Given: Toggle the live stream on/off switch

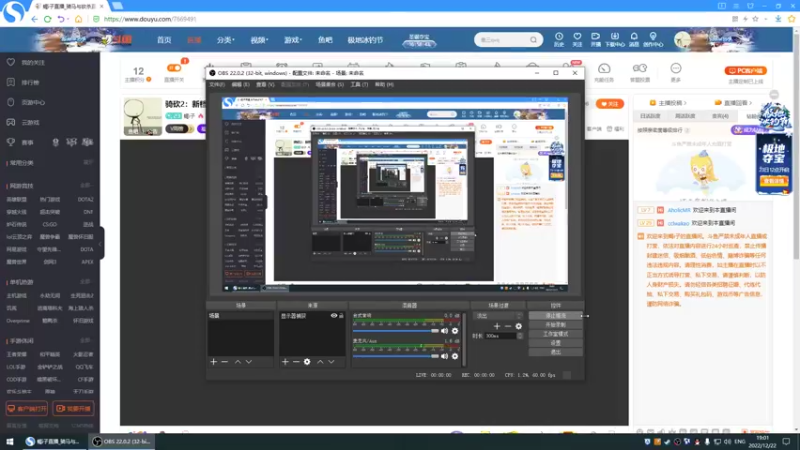Looking at the screenshot, I should (173, 68).
